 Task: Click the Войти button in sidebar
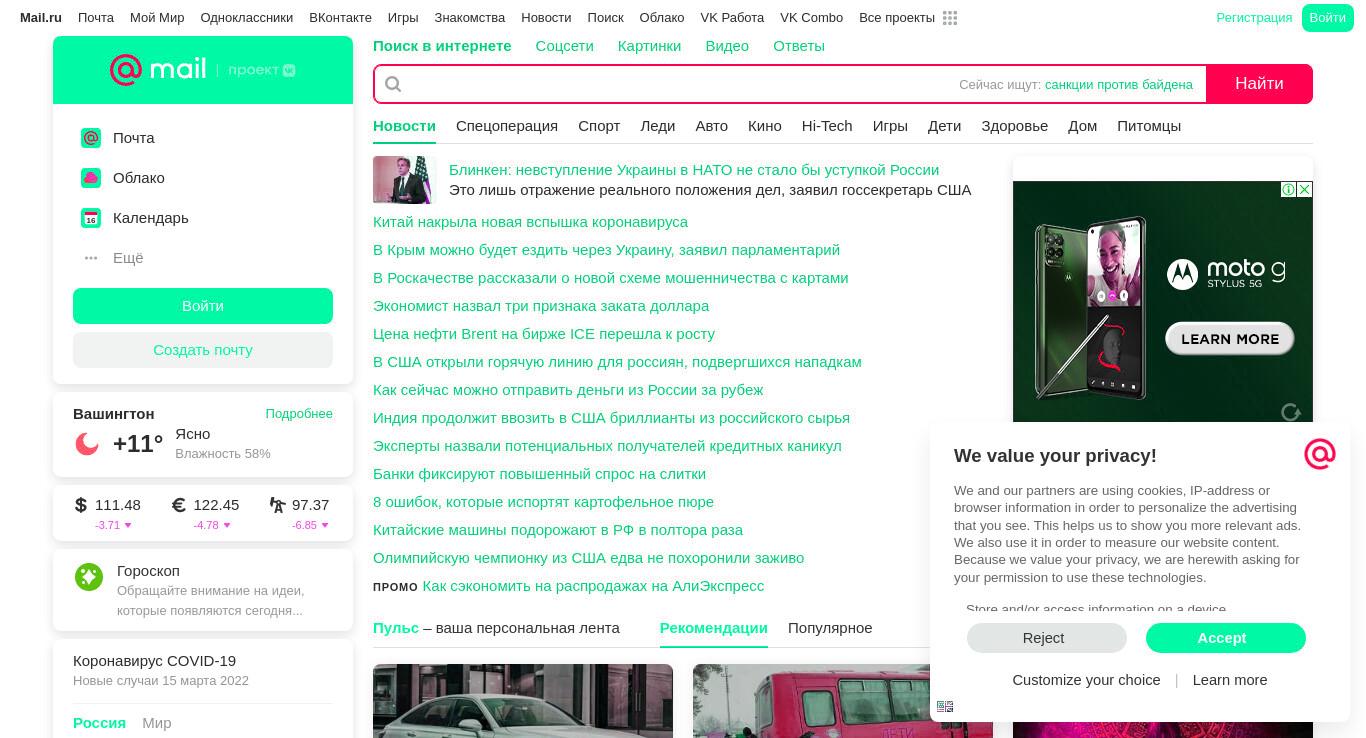(203, 306)
